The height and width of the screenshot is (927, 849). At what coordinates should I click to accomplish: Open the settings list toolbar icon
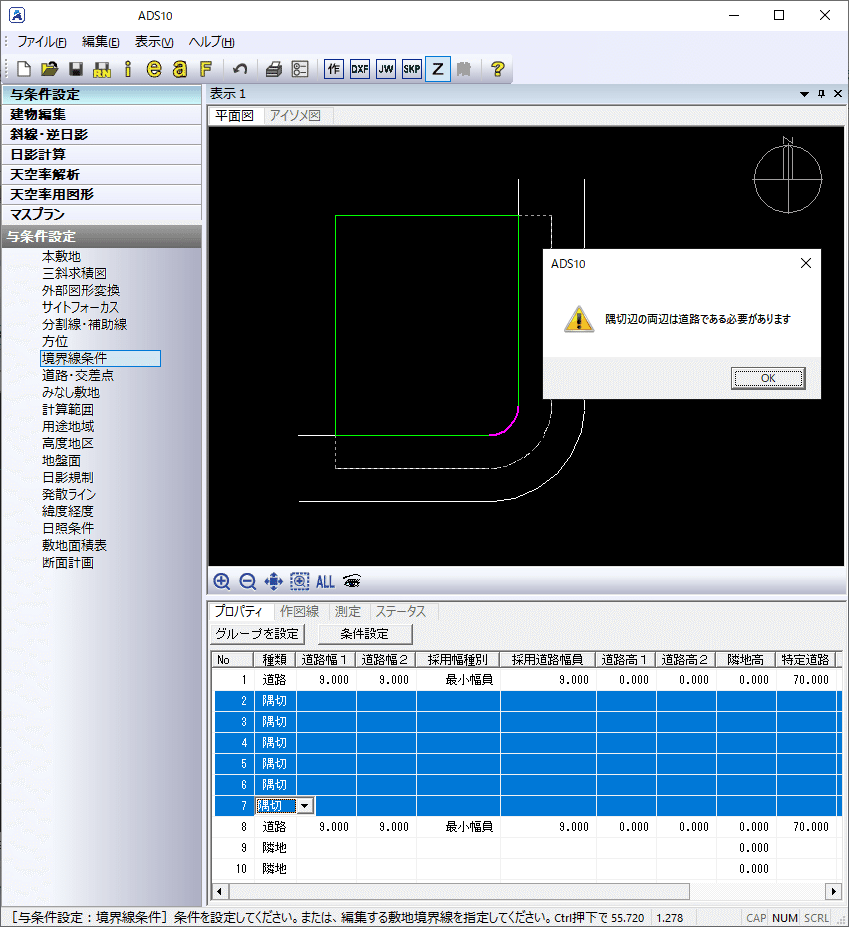pos(300,69)
